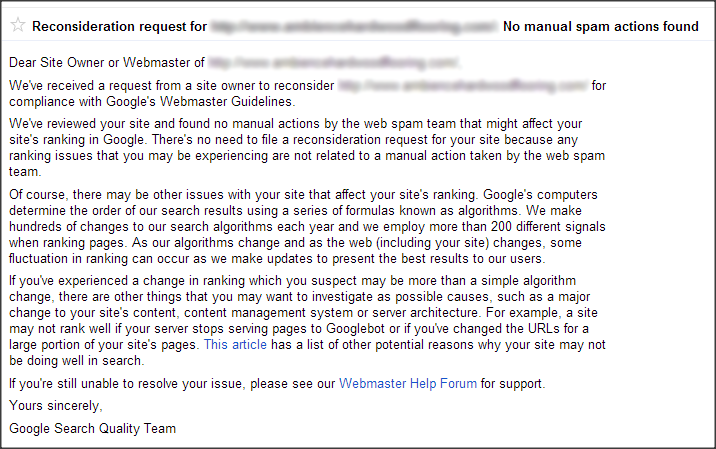
Task: Click the "Reconsideration request for" subject text
Action: [119, 26]
